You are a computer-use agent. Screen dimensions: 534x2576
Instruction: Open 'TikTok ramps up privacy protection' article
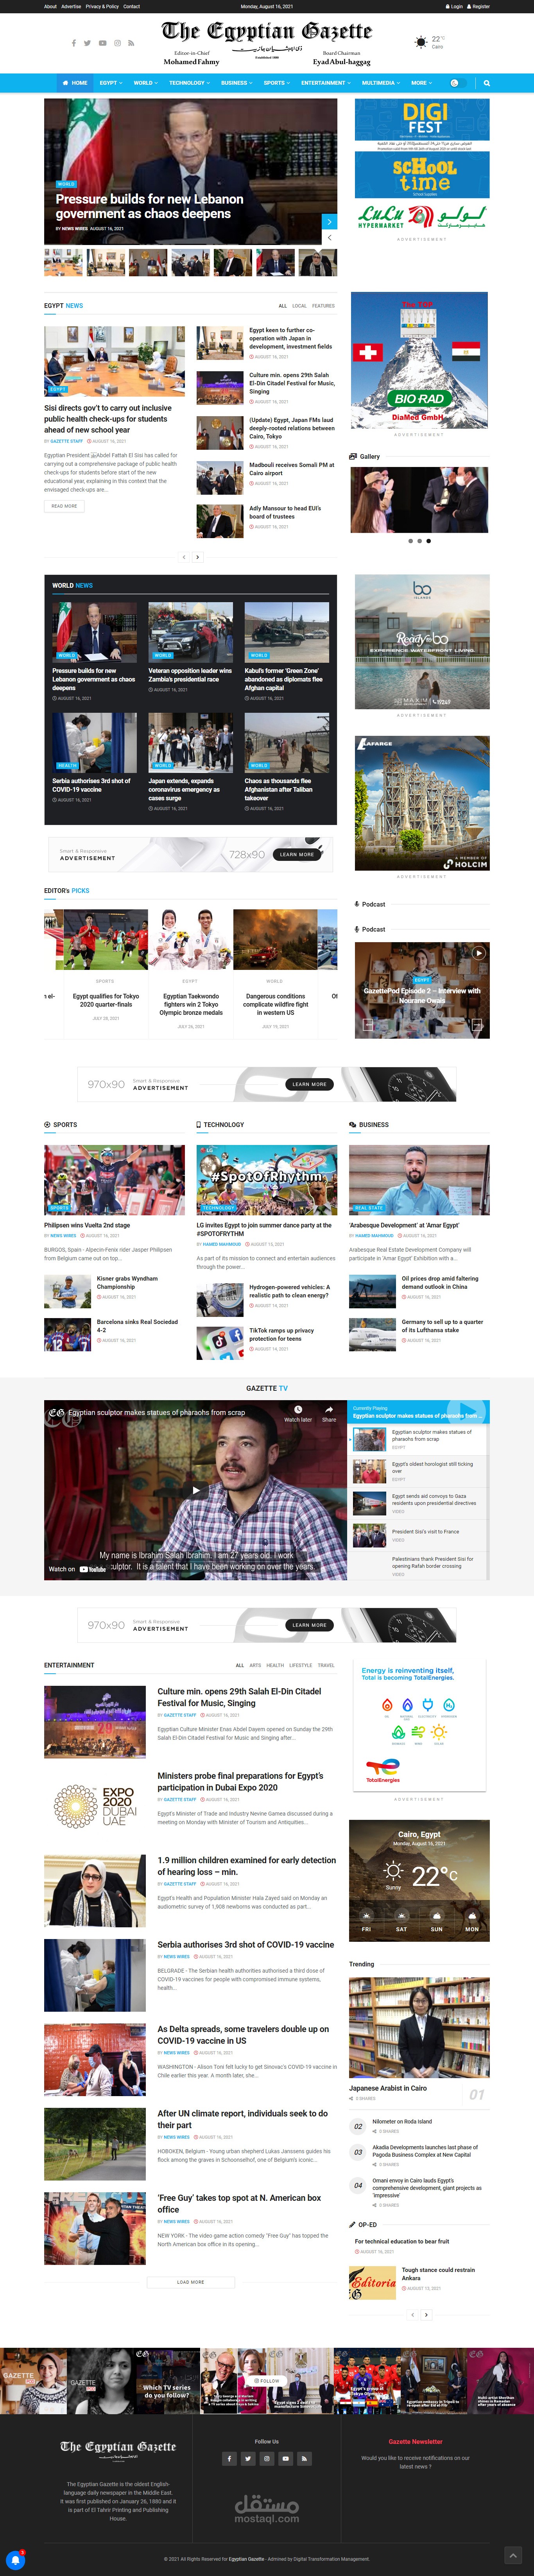[282, 1334]
